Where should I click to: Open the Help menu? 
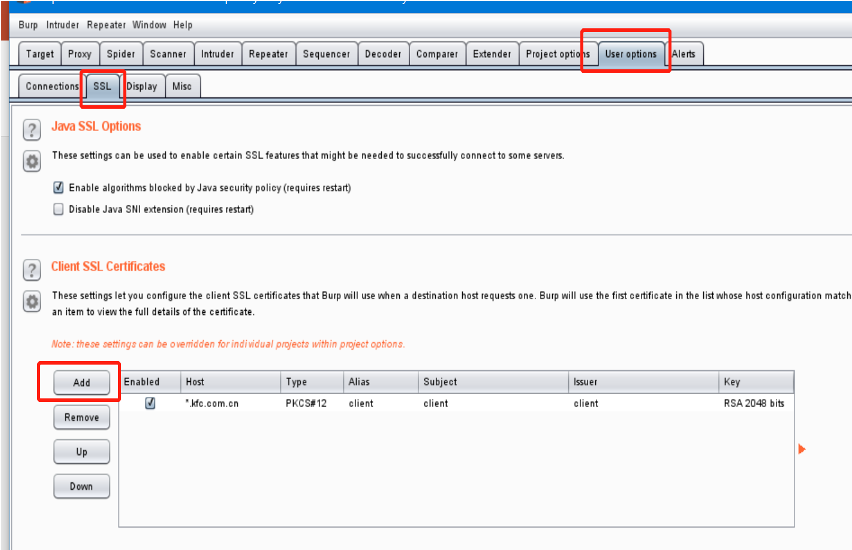[x=183, y=25]
